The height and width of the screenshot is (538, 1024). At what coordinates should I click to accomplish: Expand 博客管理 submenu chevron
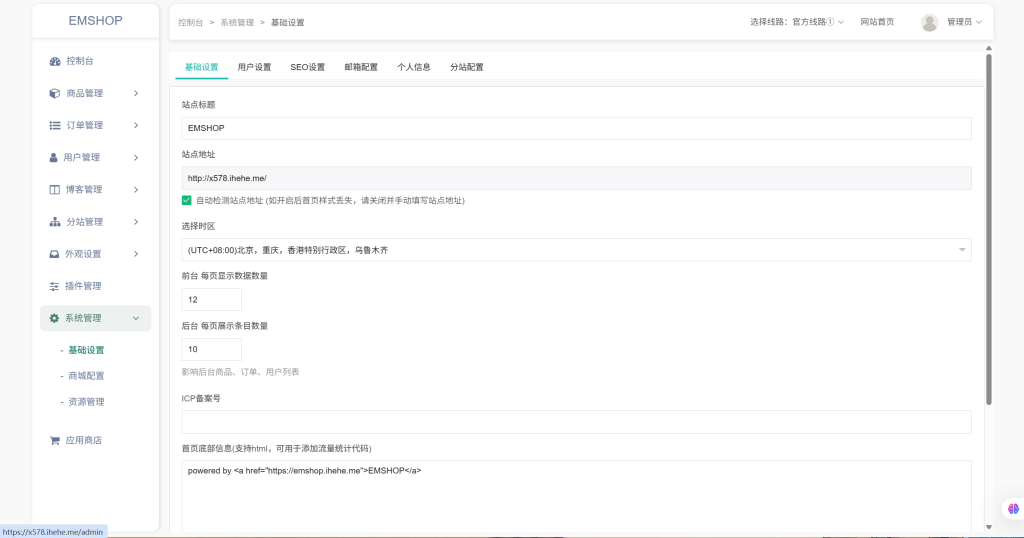[136, 189]
